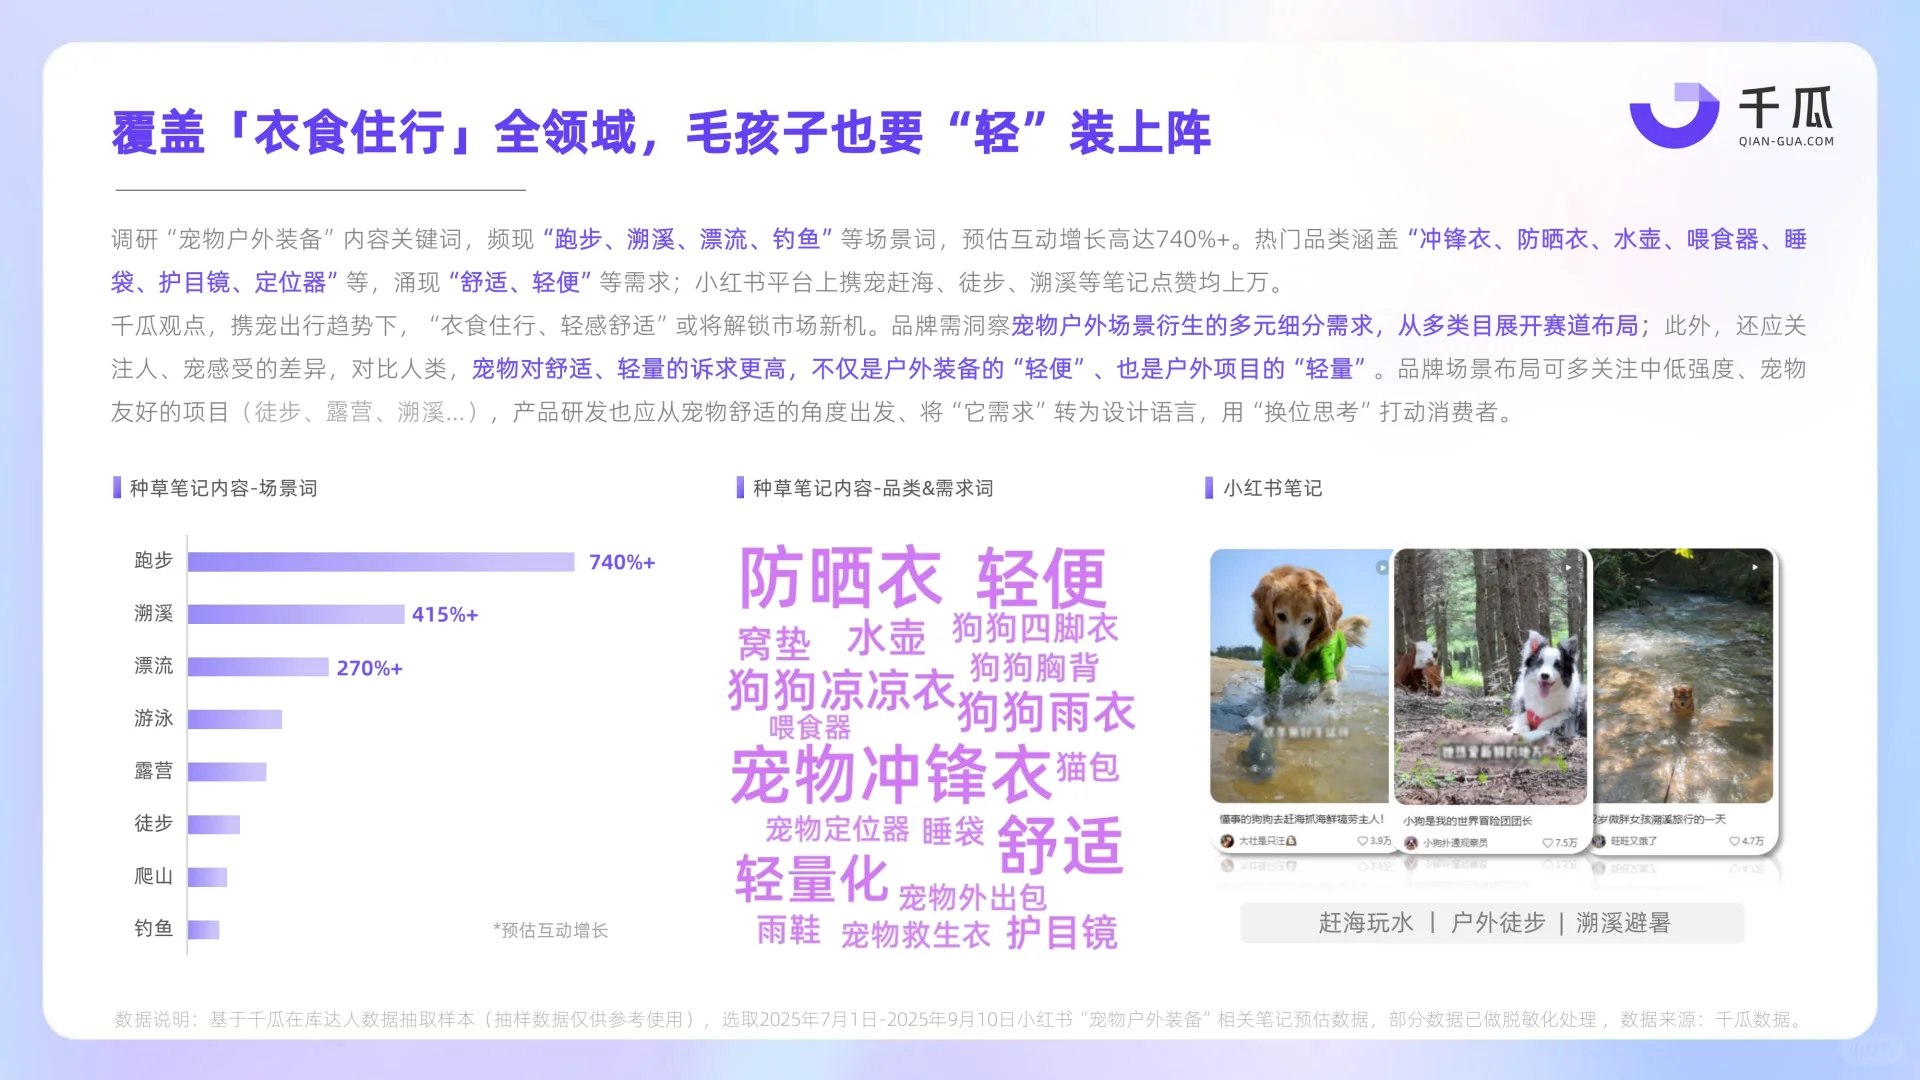The width and height of the screenshot is (1920, 1080).
Task: Click 舒适 in the word cloud
Action: click(1061, 845)
